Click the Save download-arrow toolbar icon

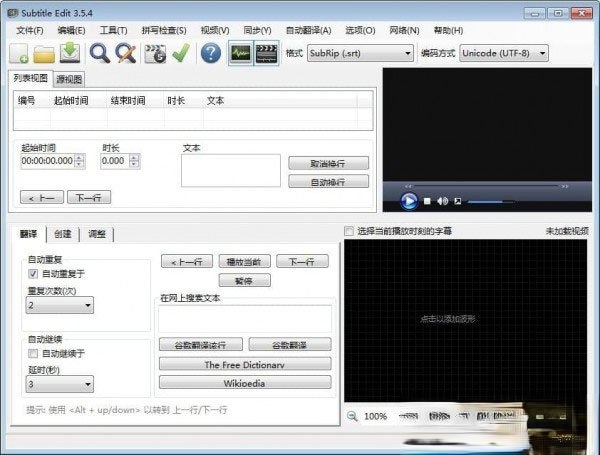point(69,53)
